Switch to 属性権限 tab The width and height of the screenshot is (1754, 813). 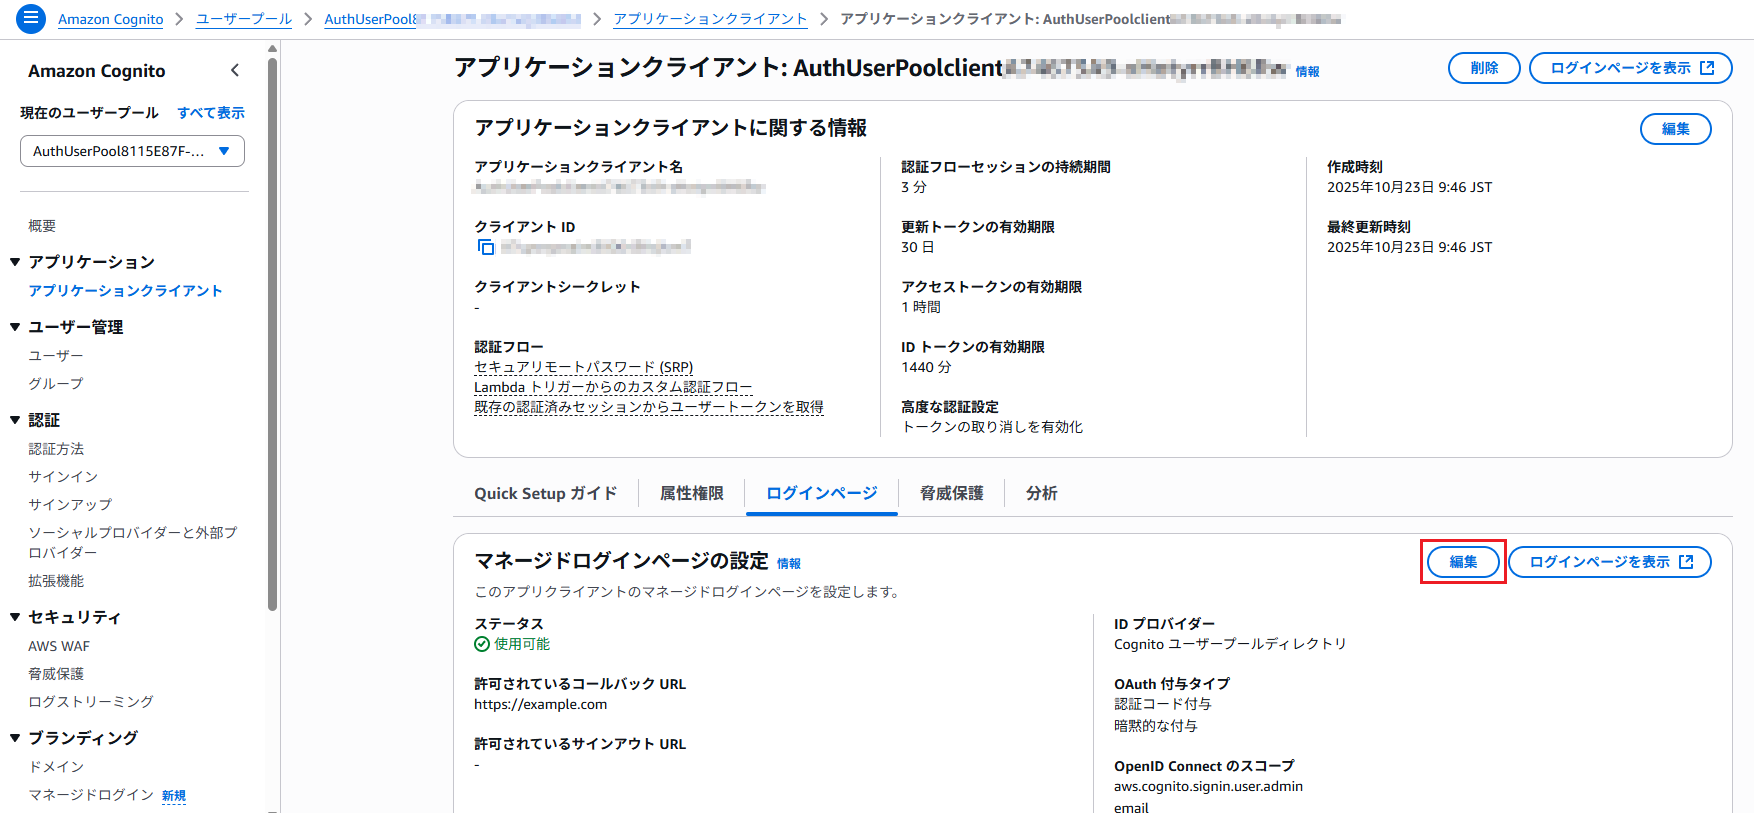pos(692,493)
